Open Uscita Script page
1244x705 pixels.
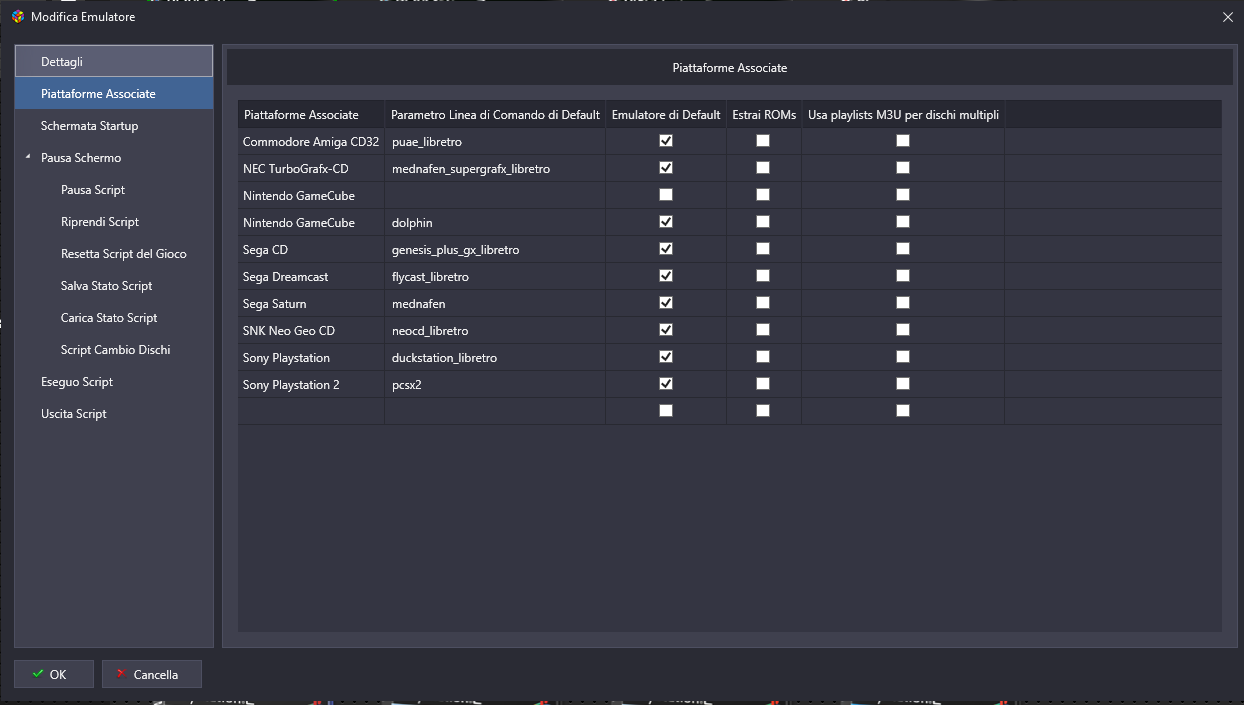pyautogui.click(x=74, y=414)
